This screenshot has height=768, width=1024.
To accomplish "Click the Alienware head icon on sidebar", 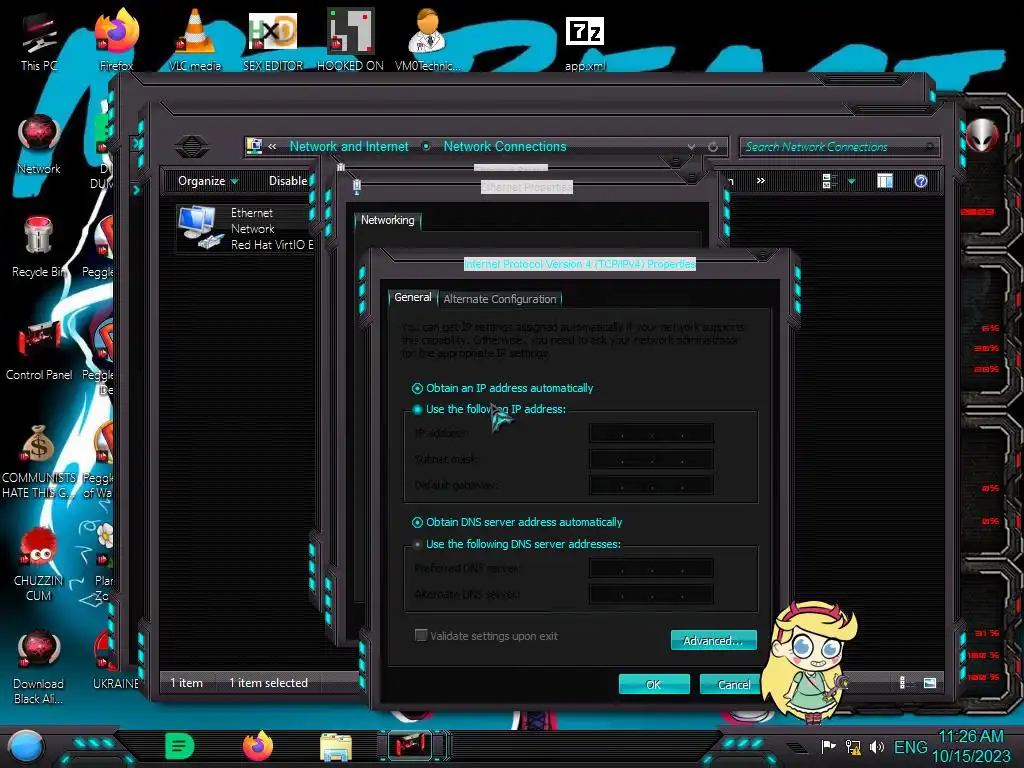I will tap(982, 135).
